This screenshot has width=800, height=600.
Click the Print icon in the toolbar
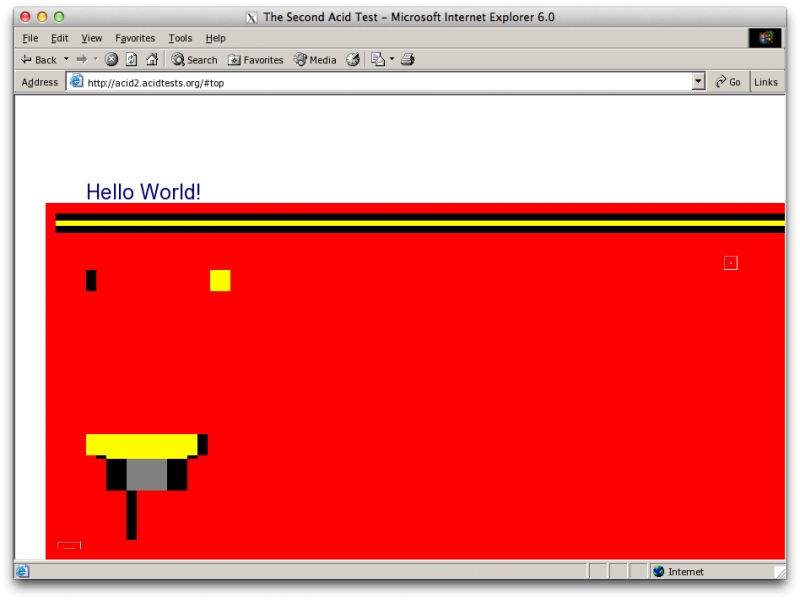pos(408,60)
